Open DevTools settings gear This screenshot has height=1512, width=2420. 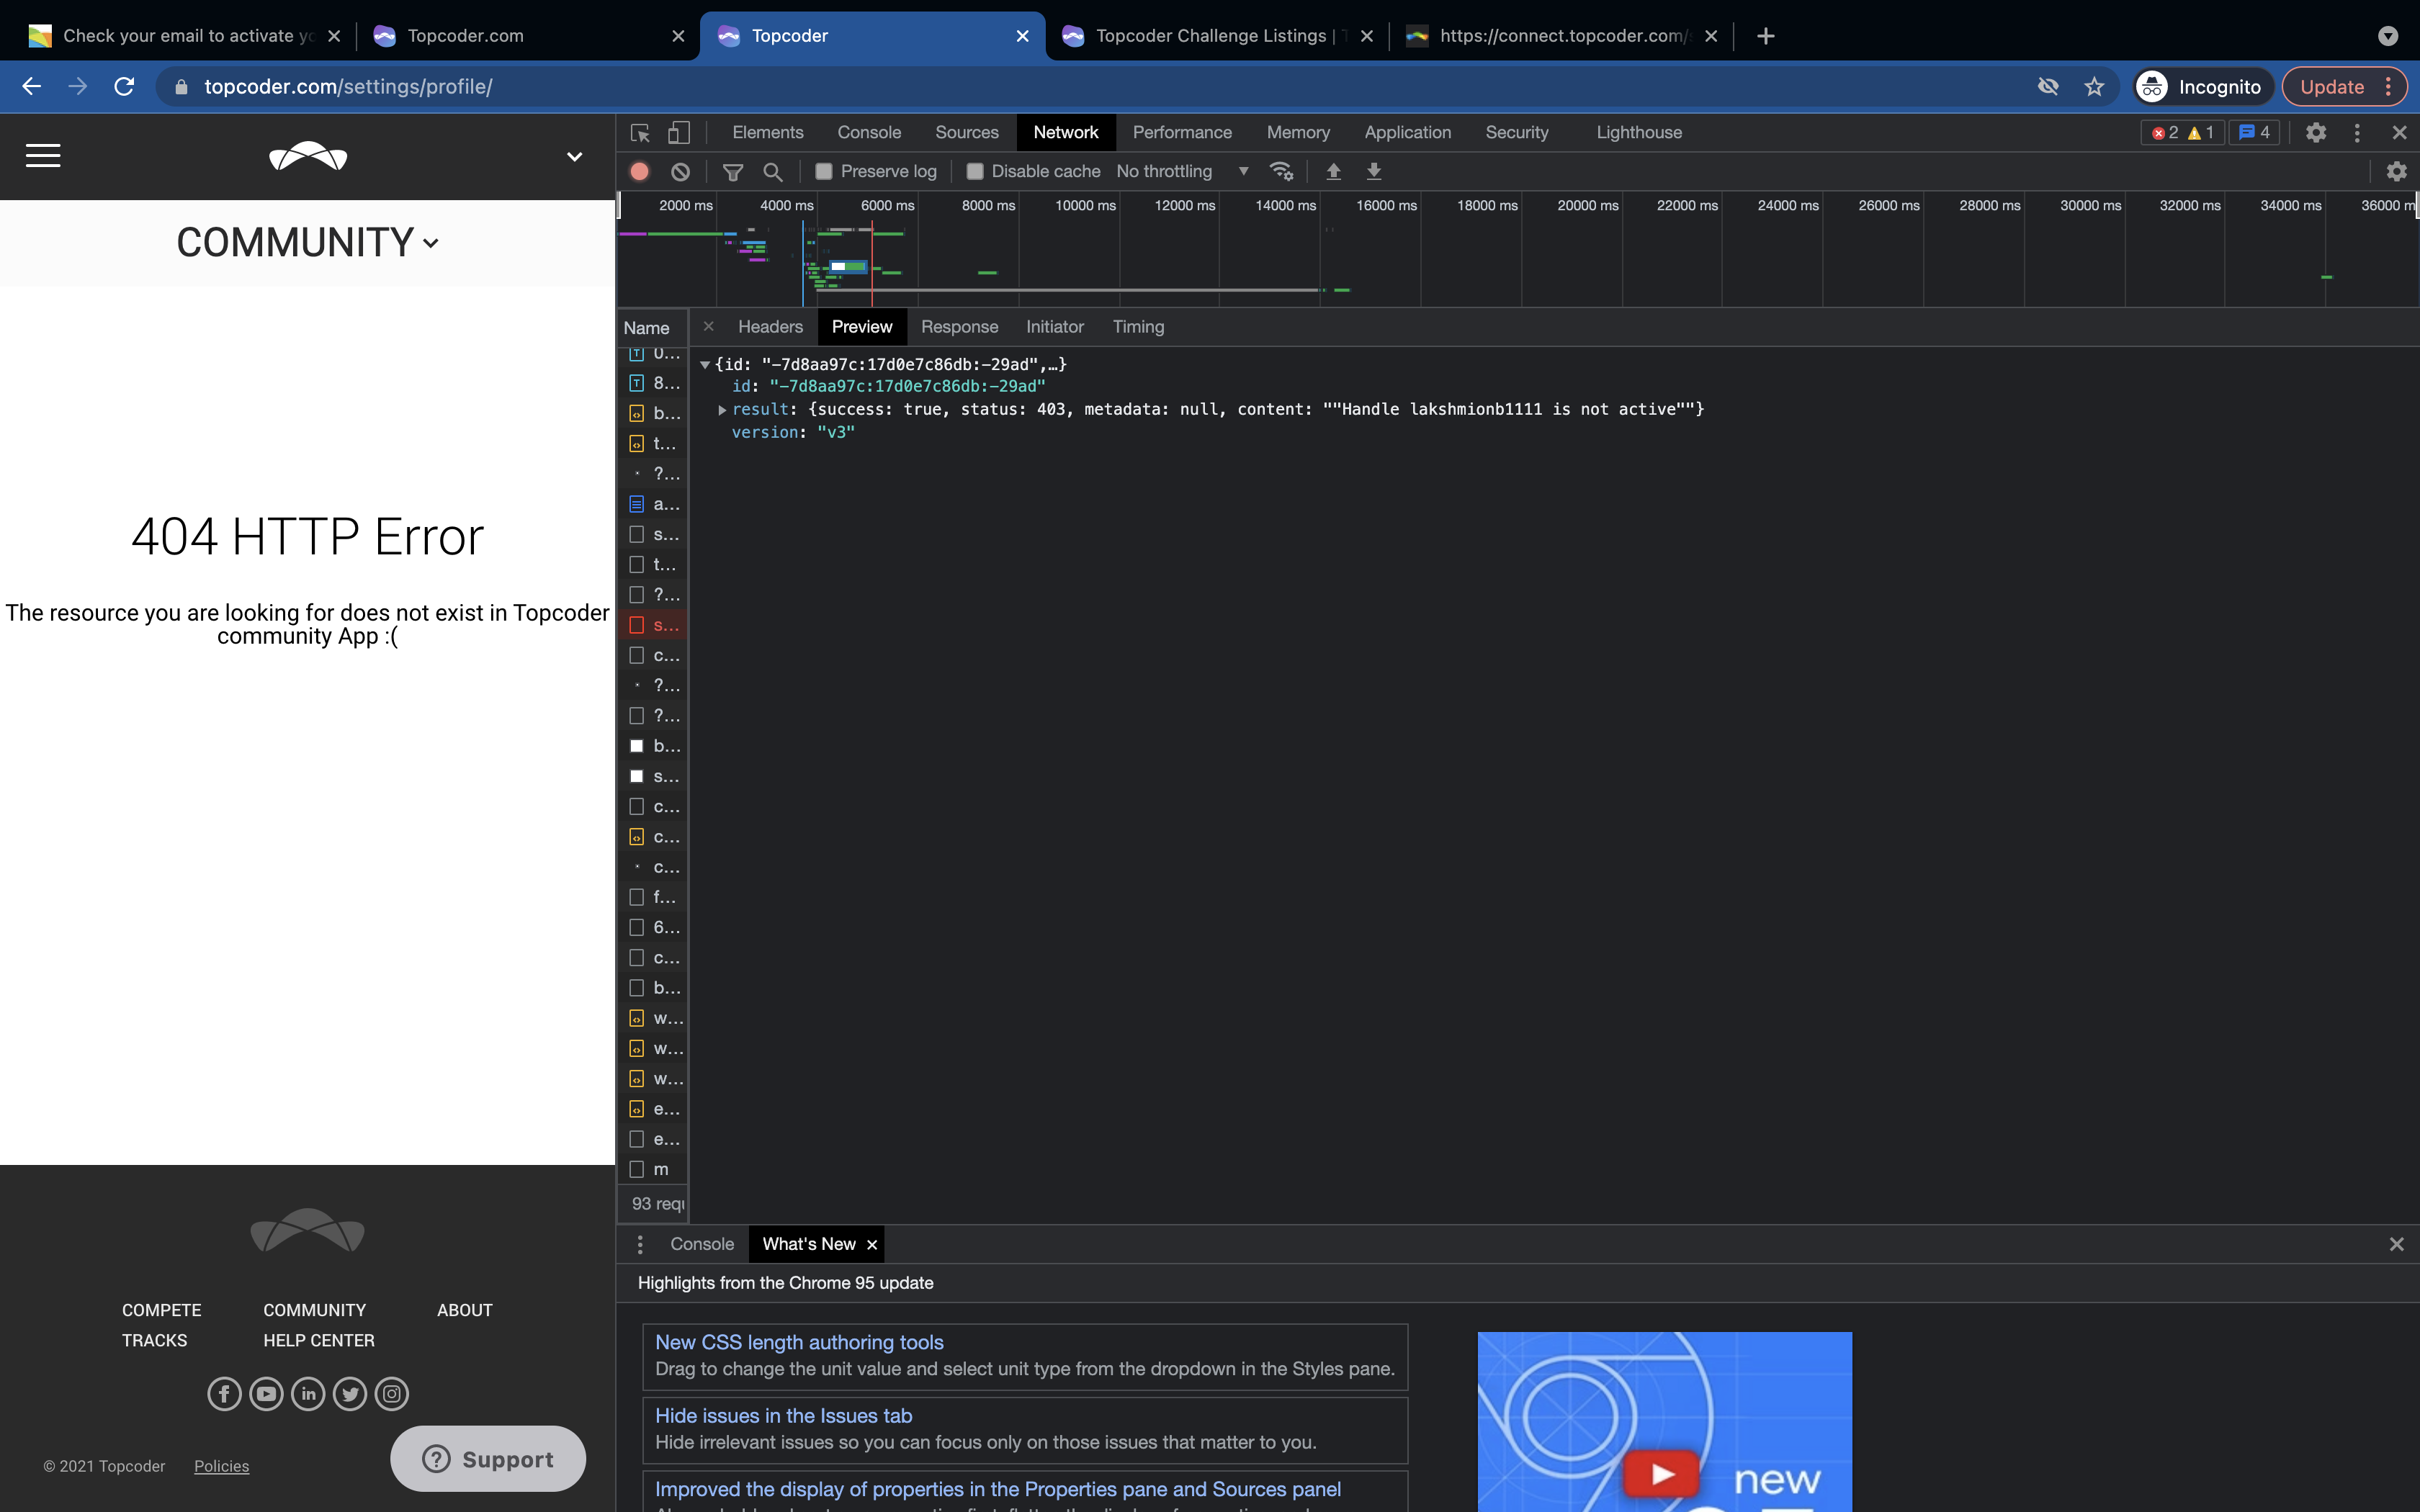2316,133
